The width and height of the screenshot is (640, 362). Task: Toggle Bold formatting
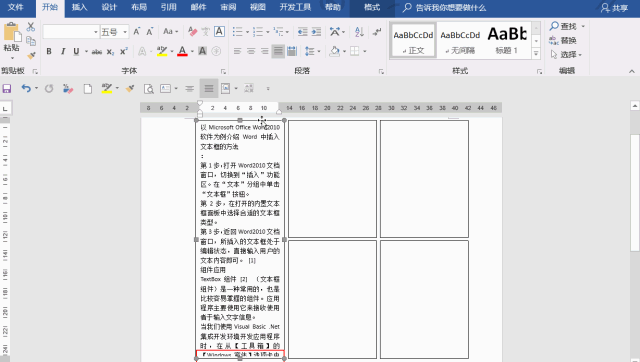49,51
